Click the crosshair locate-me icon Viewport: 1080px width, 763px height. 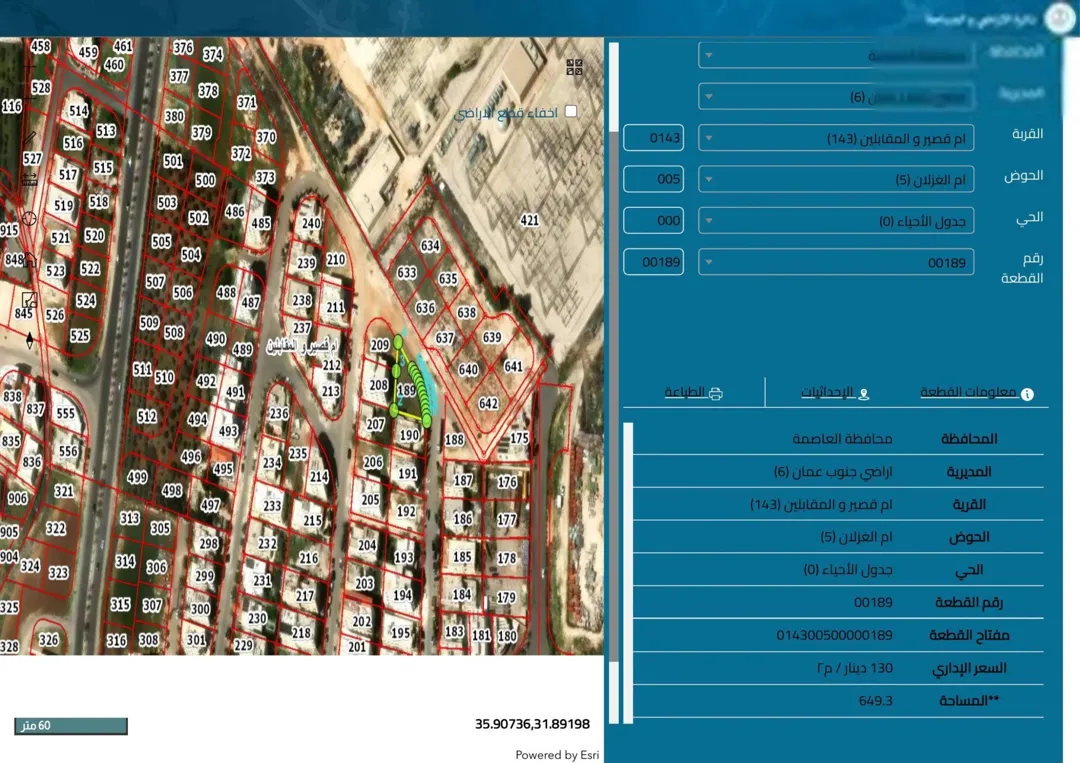pos(29,219)
